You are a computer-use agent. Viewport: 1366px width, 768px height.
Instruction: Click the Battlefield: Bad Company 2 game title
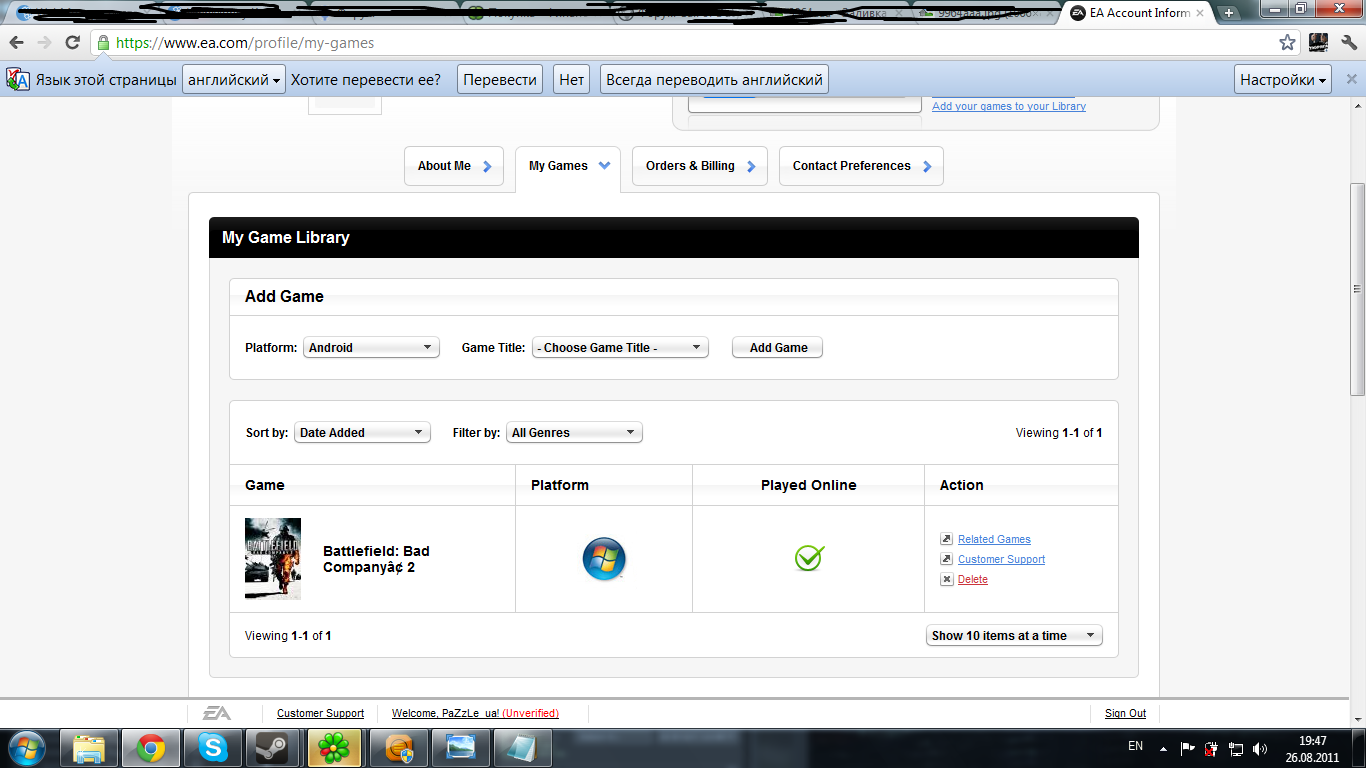click(x=376, y=559)
